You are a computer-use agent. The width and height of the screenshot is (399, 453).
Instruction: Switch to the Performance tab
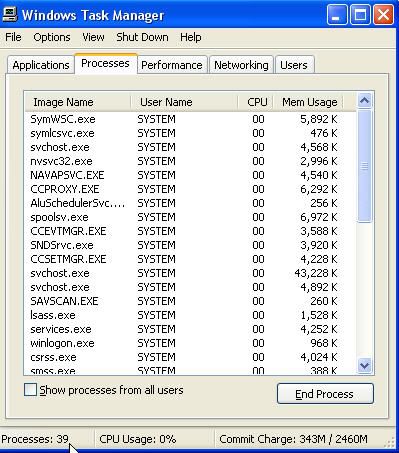(172, 65)
